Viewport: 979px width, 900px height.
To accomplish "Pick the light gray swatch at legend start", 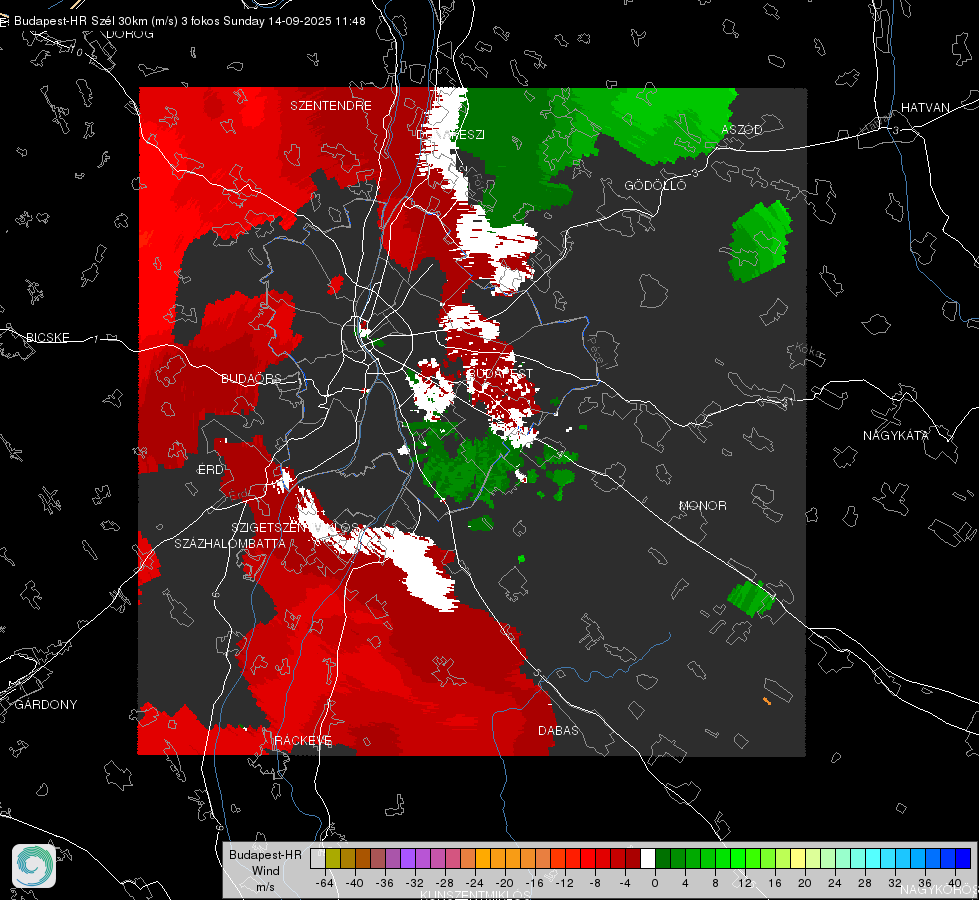I will click(x=318, y=859).
